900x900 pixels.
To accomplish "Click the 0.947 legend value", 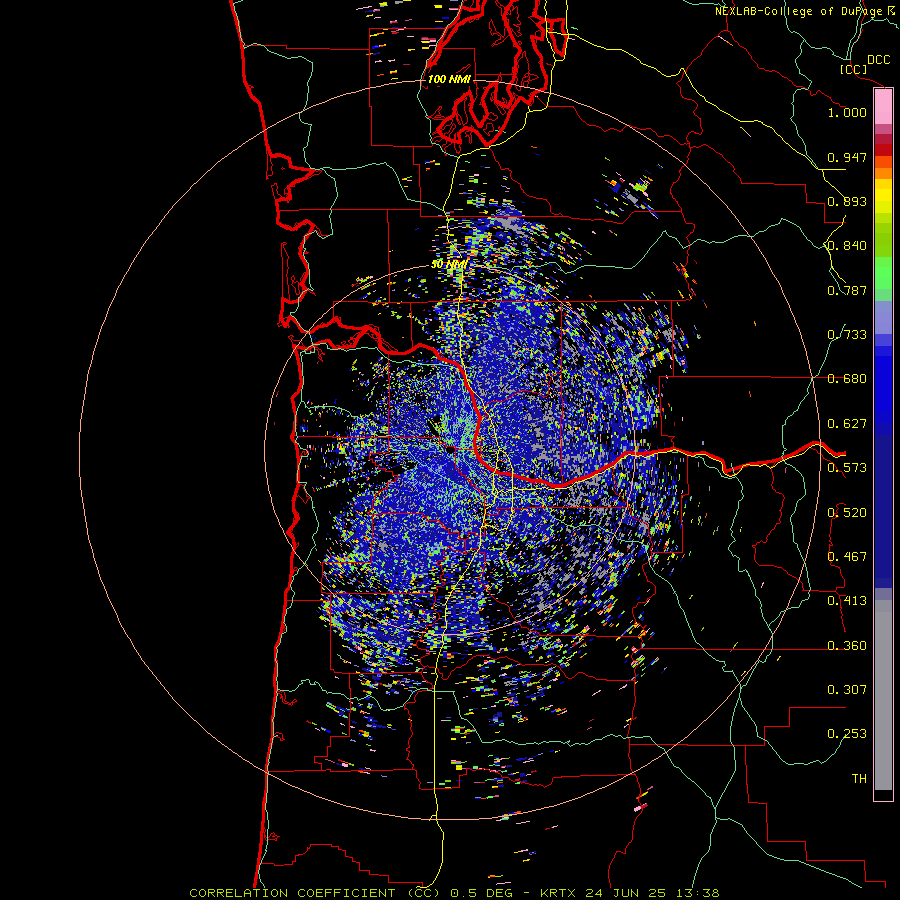I will tap(847, 157).
